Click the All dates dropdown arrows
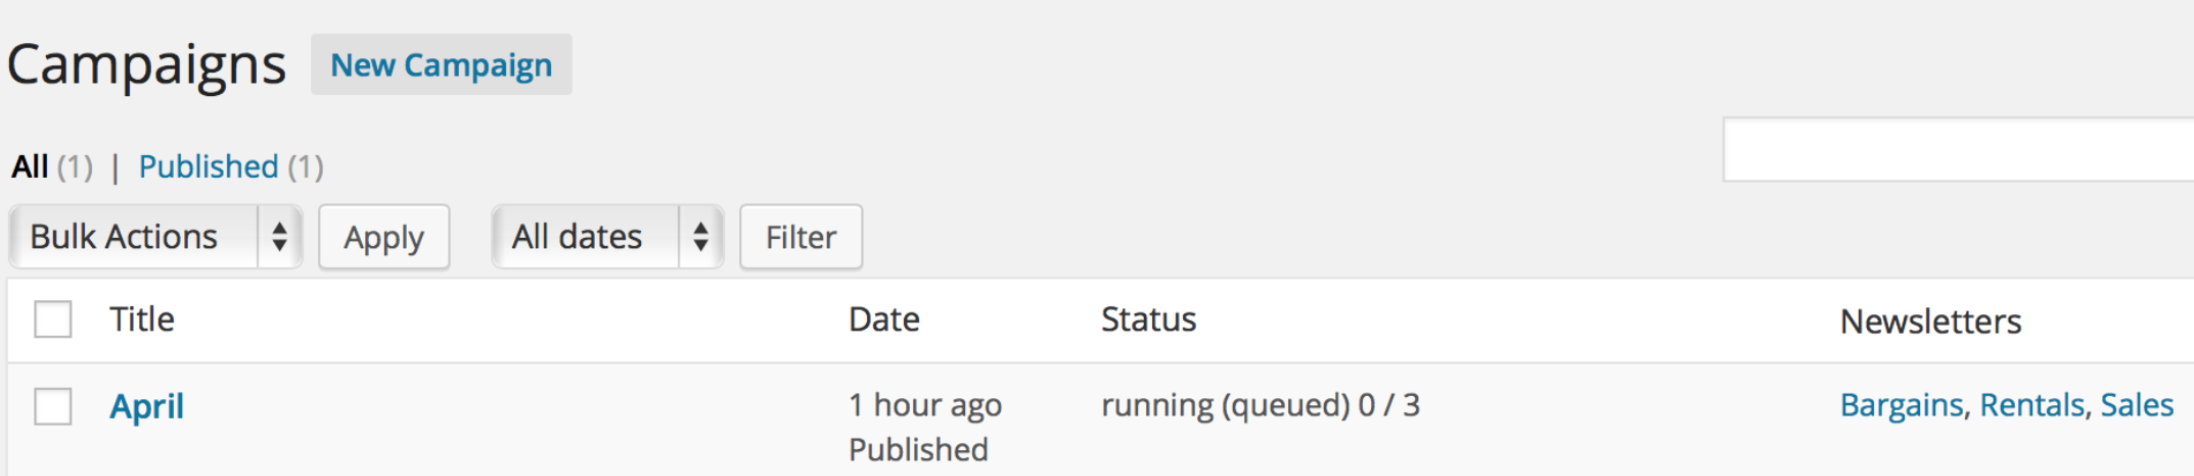 [x=701, y=237]
